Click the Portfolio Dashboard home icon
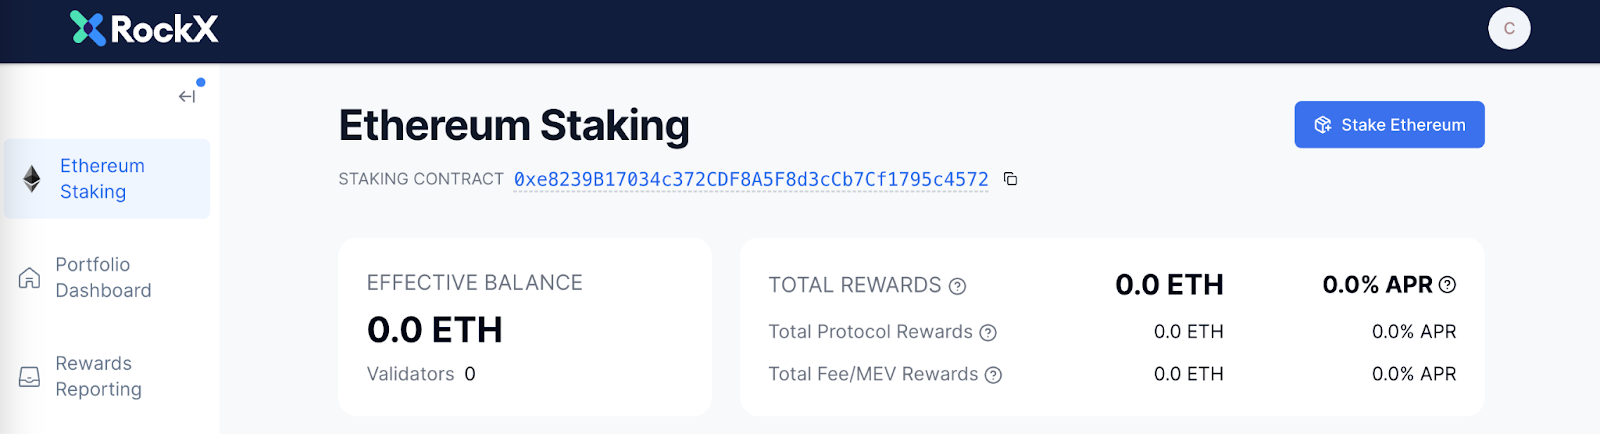 [x=30, y=278]
